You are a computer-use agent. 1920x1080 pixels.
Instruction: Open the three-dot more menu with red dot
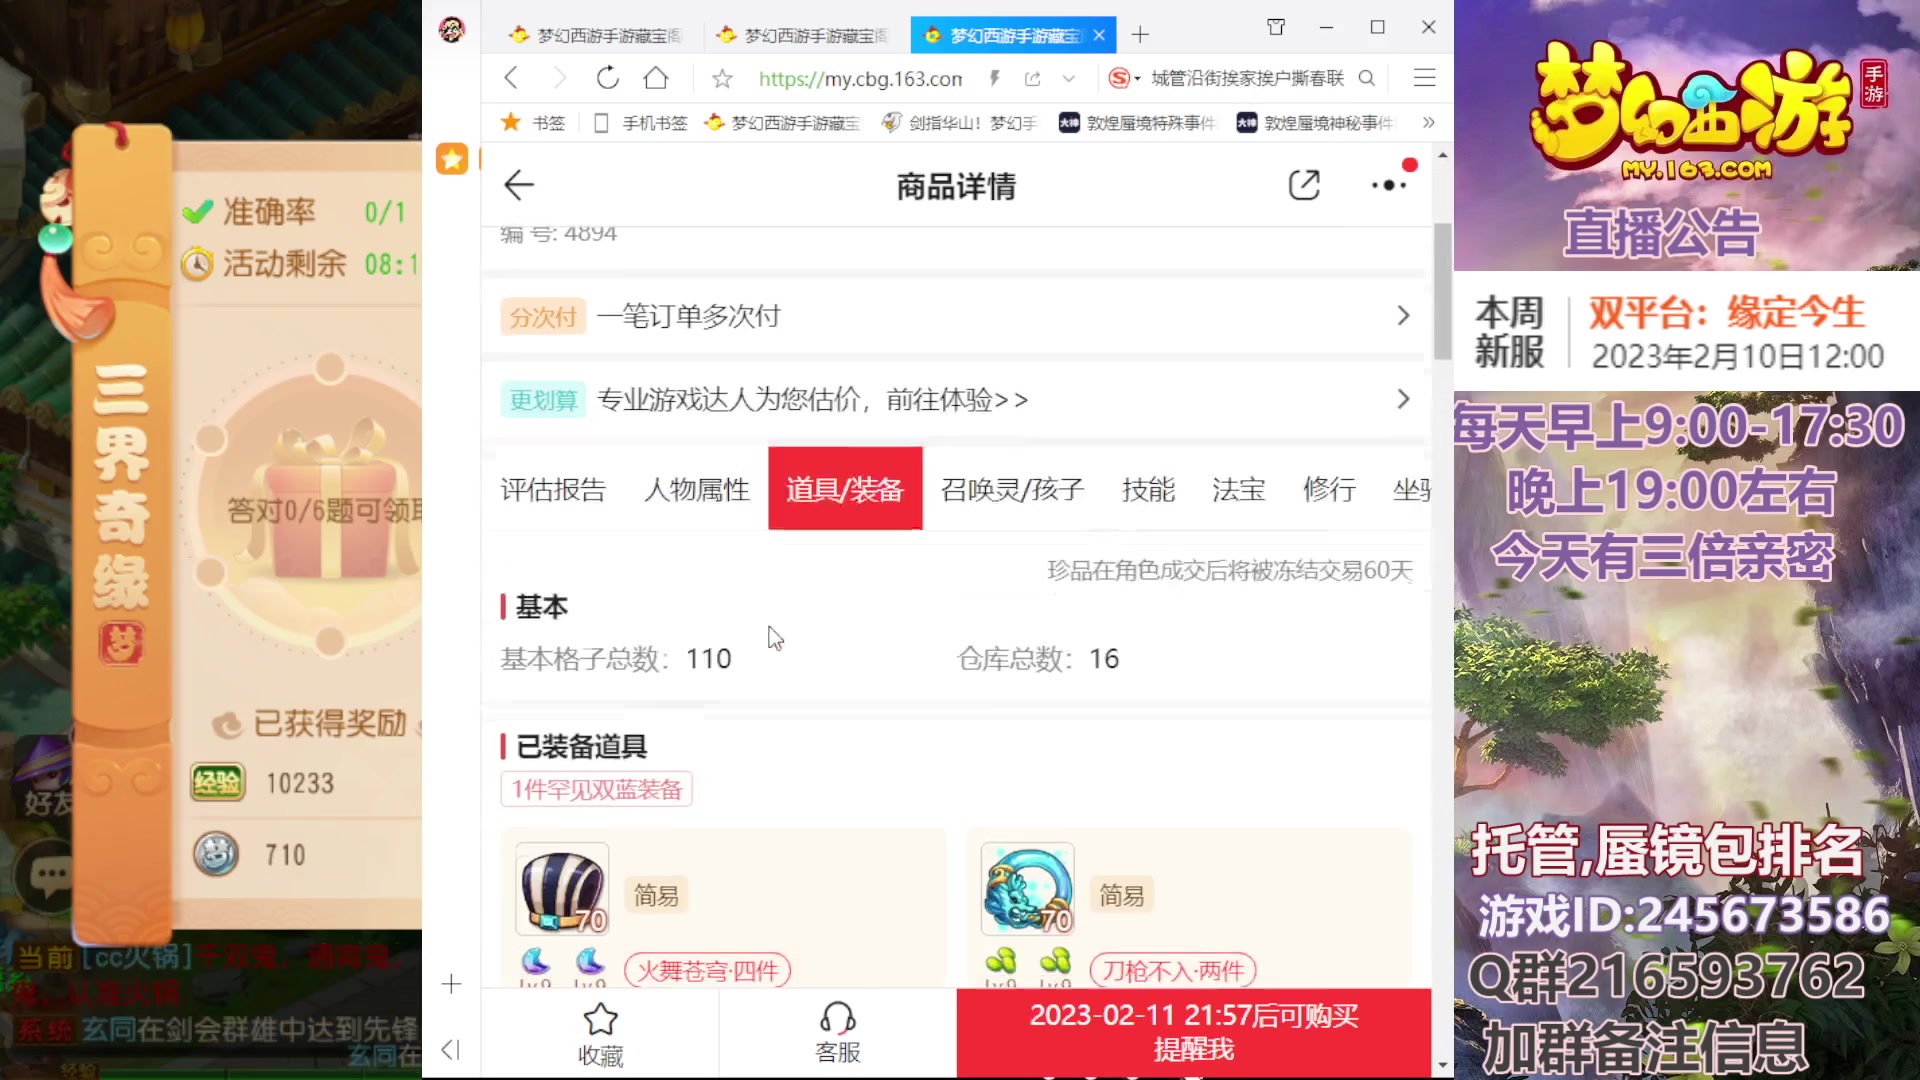1390,185
